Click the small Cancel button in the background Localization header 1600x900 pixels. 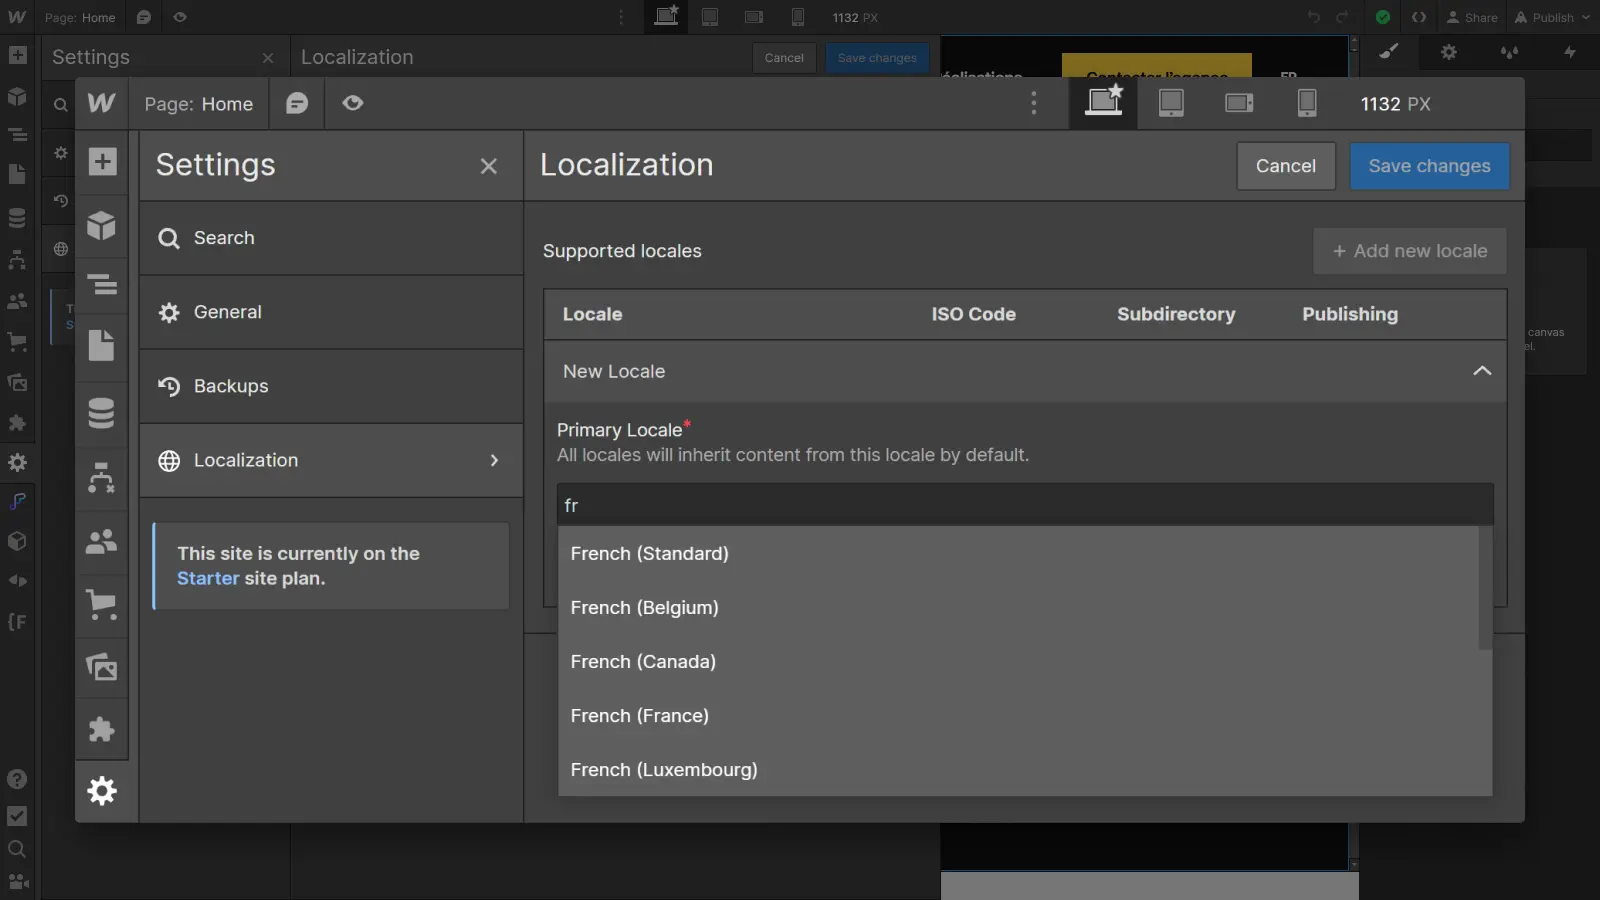coord(784,58)
